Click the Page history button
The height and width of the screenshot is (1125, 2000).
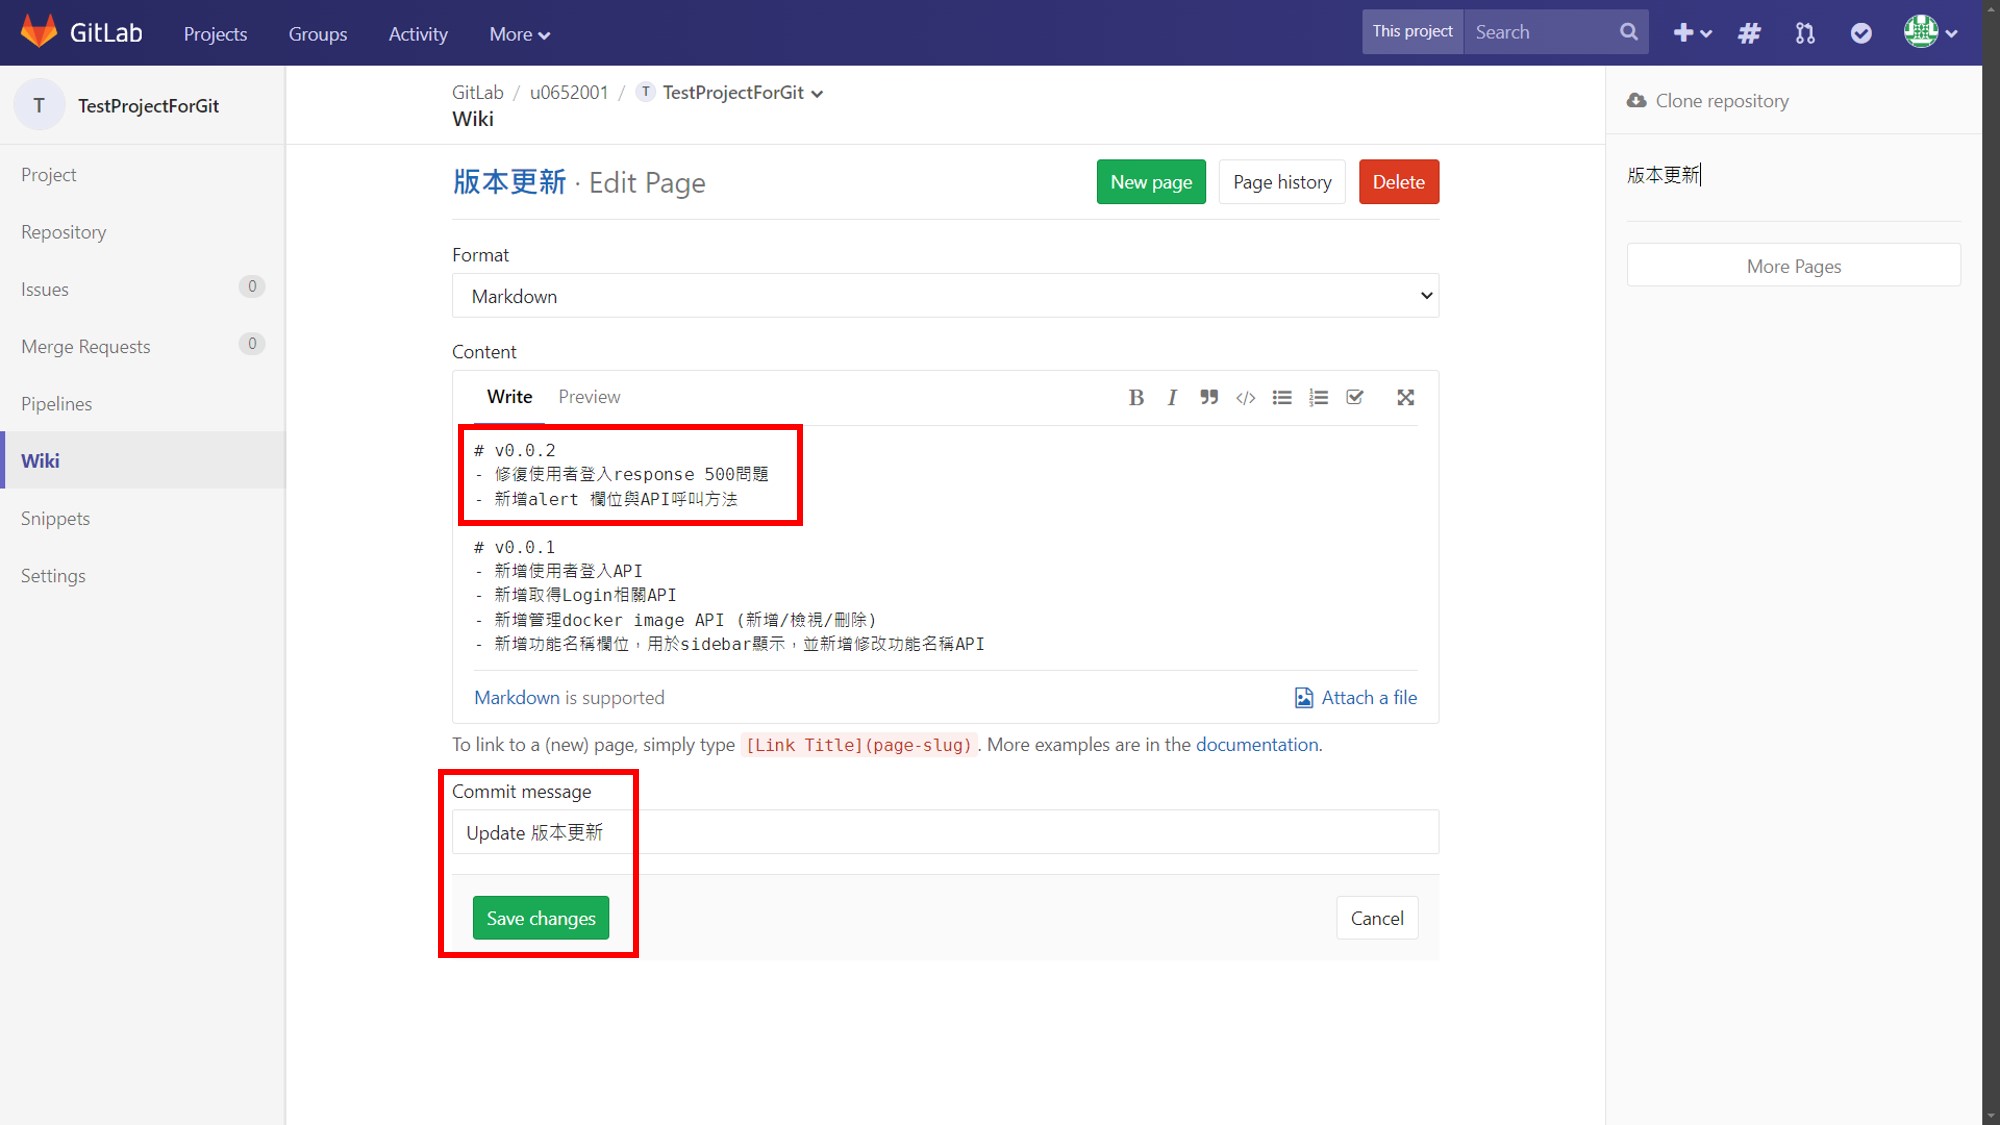pos(1282,182)
